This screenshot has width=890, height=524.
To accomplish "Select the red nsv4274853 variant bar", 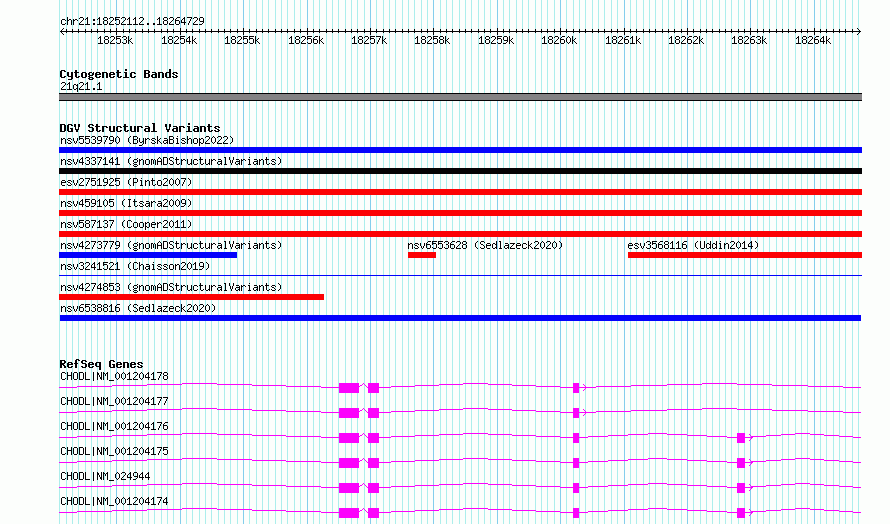I will [191, 297].
